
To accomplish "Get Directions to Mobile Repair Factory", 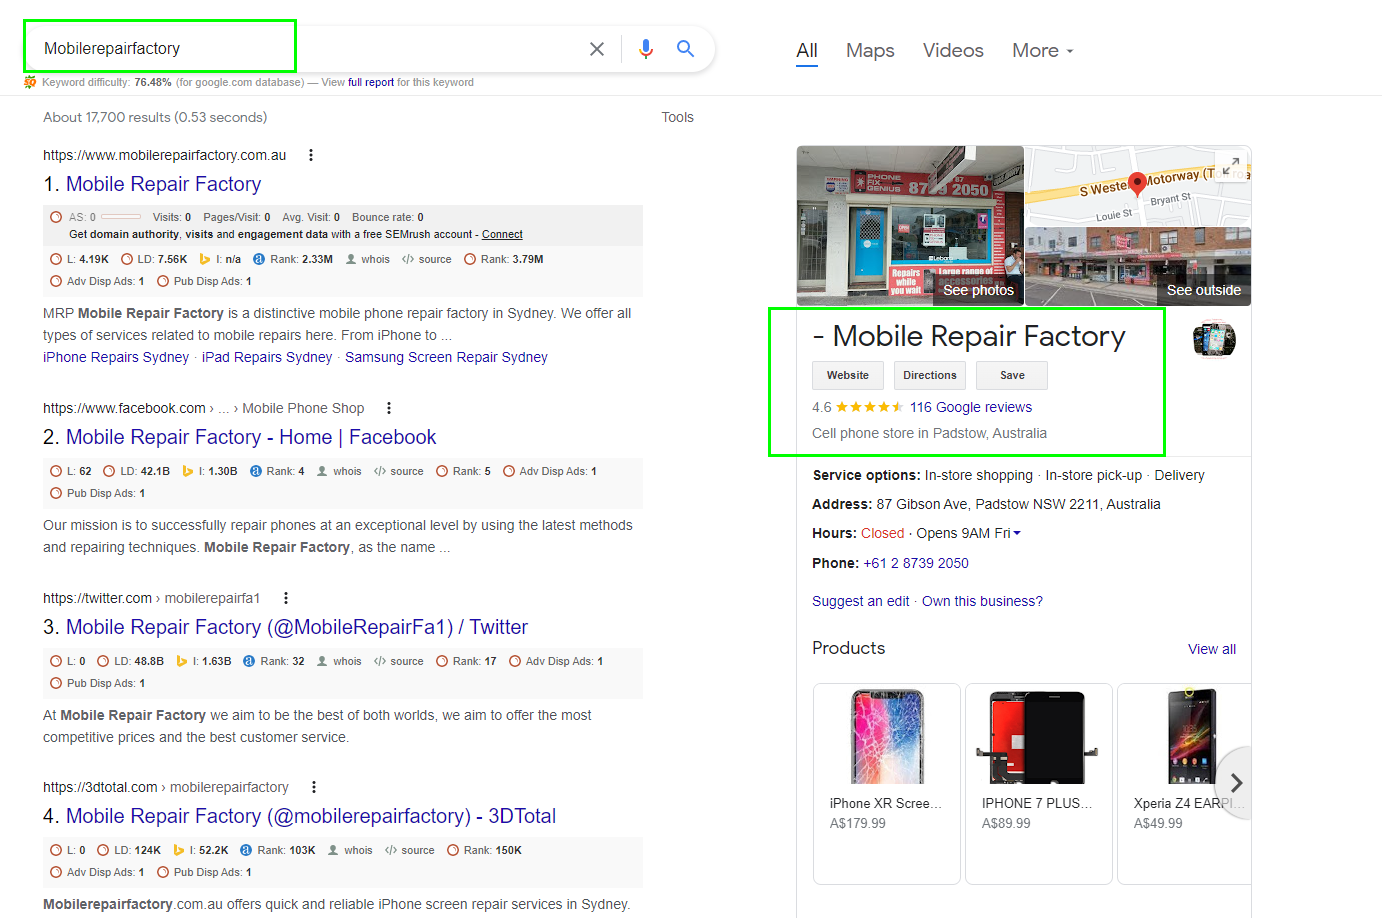I will 930,375.
